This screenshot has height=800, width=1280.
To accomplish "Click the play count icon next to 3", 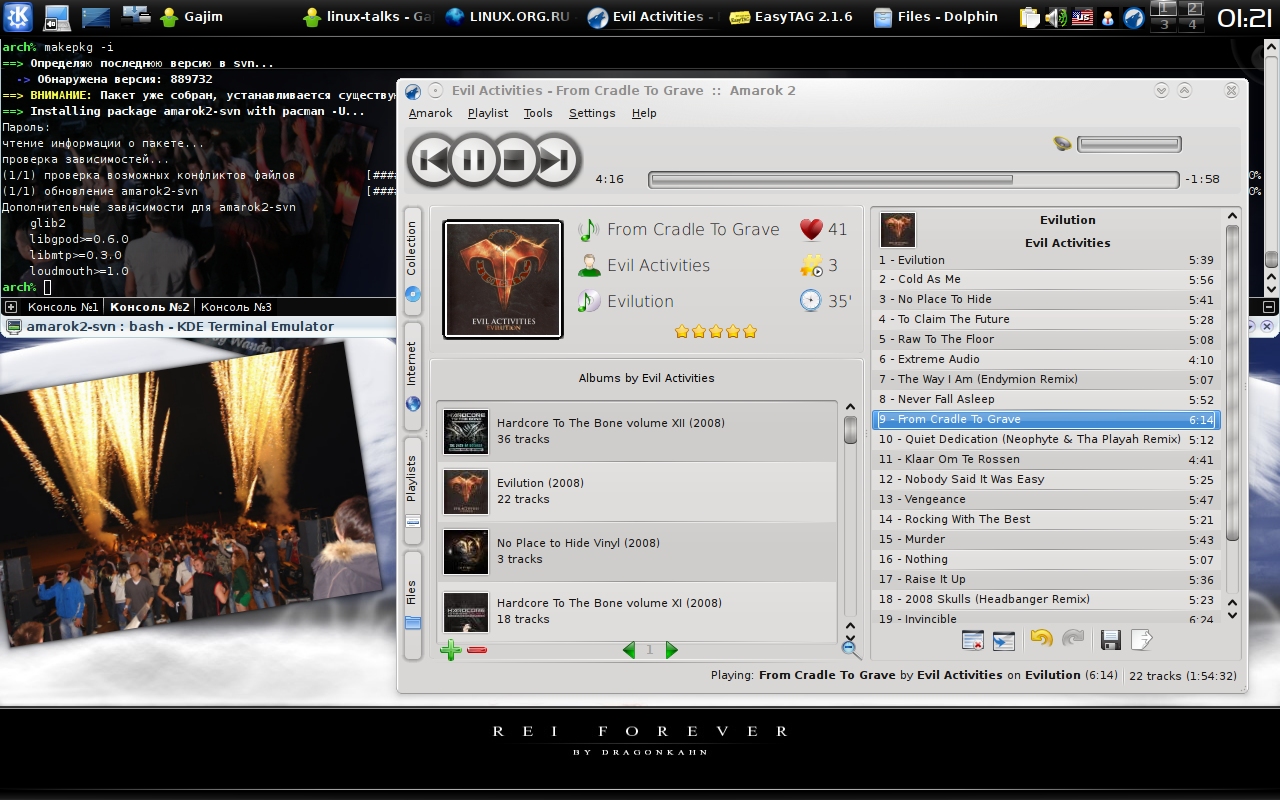I will coord(811,265).
